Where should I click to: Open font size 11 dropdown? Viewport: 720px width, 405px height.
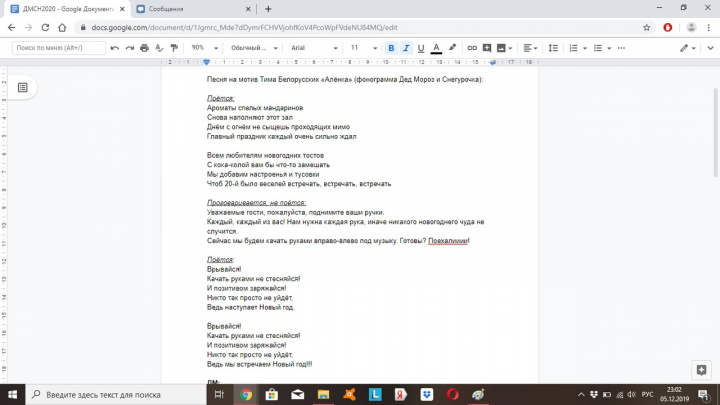pos(364,48)
